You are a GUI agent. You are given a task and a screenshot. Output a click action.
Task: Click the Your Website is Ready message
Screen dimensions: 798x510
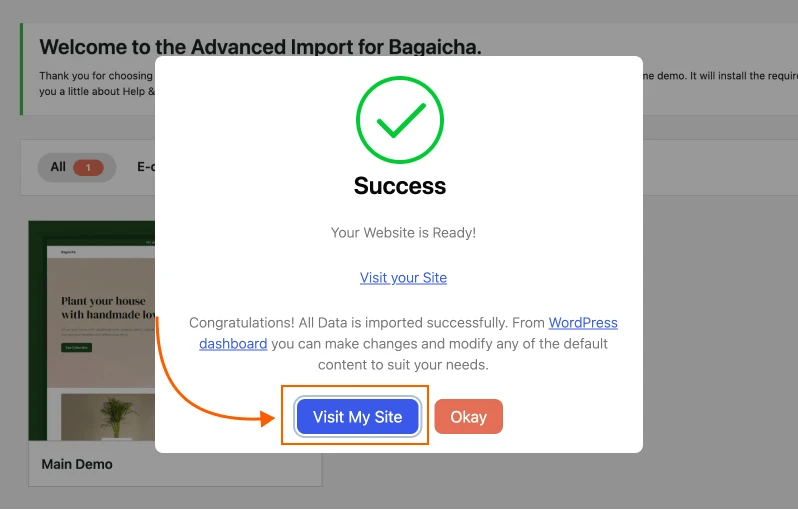pyautogui.click(x=403, y=232)
